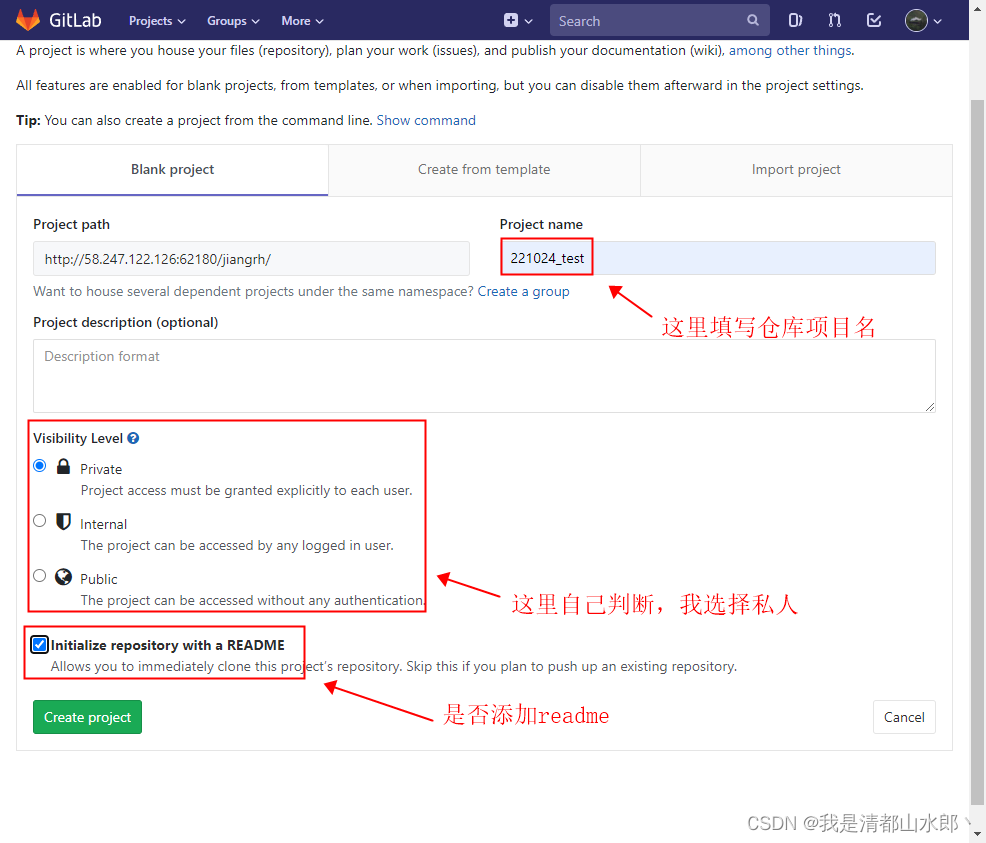Switch to the Import project tab

(x=796, y=169)
